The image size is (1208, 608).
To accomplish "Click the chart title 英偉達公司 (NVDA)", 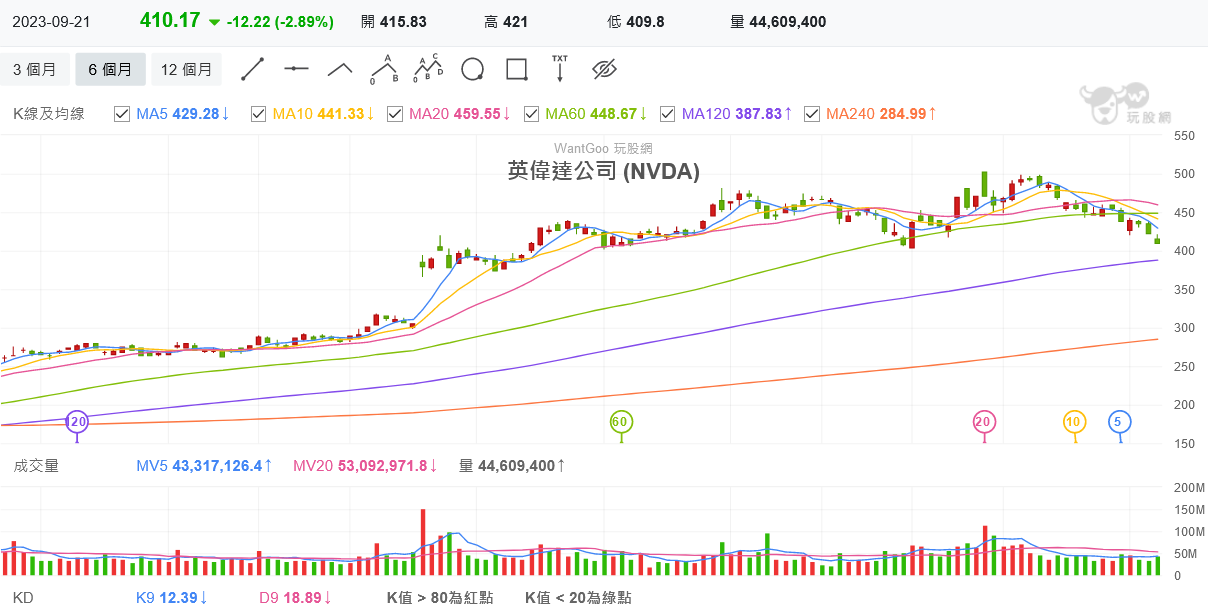I will 604,171.
